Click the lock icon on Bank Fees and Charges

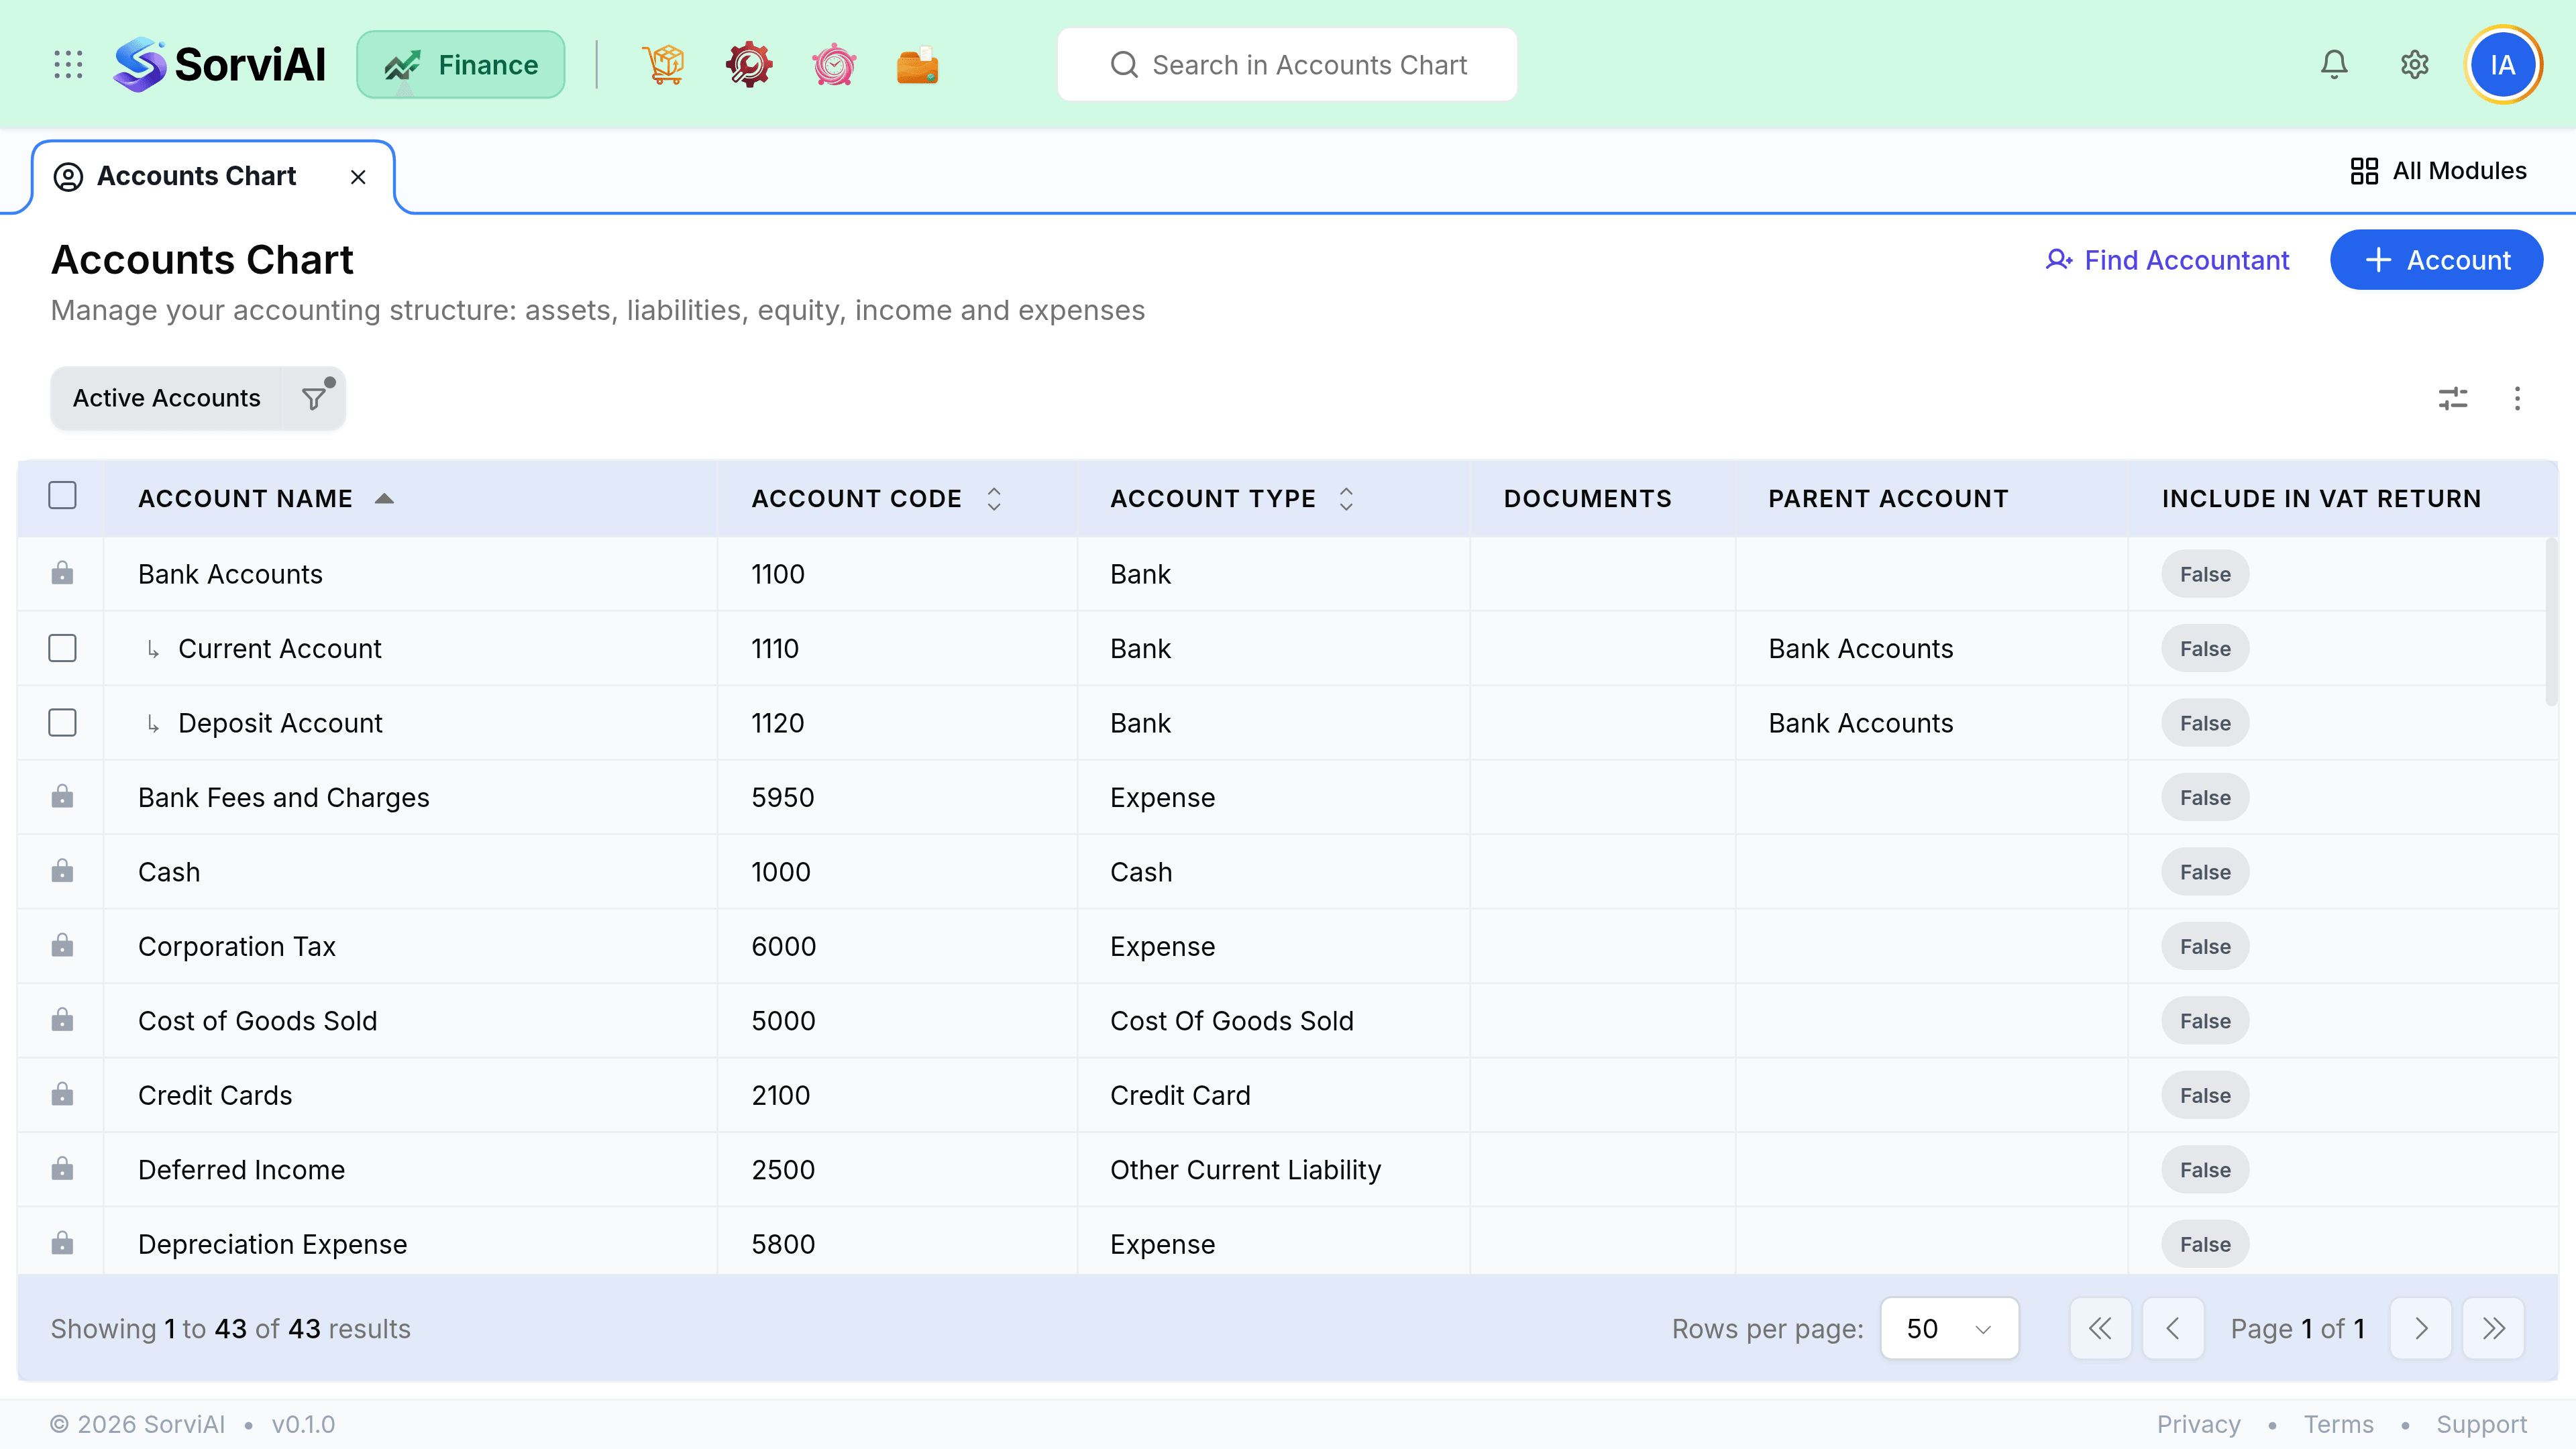[x=62, y=796]
